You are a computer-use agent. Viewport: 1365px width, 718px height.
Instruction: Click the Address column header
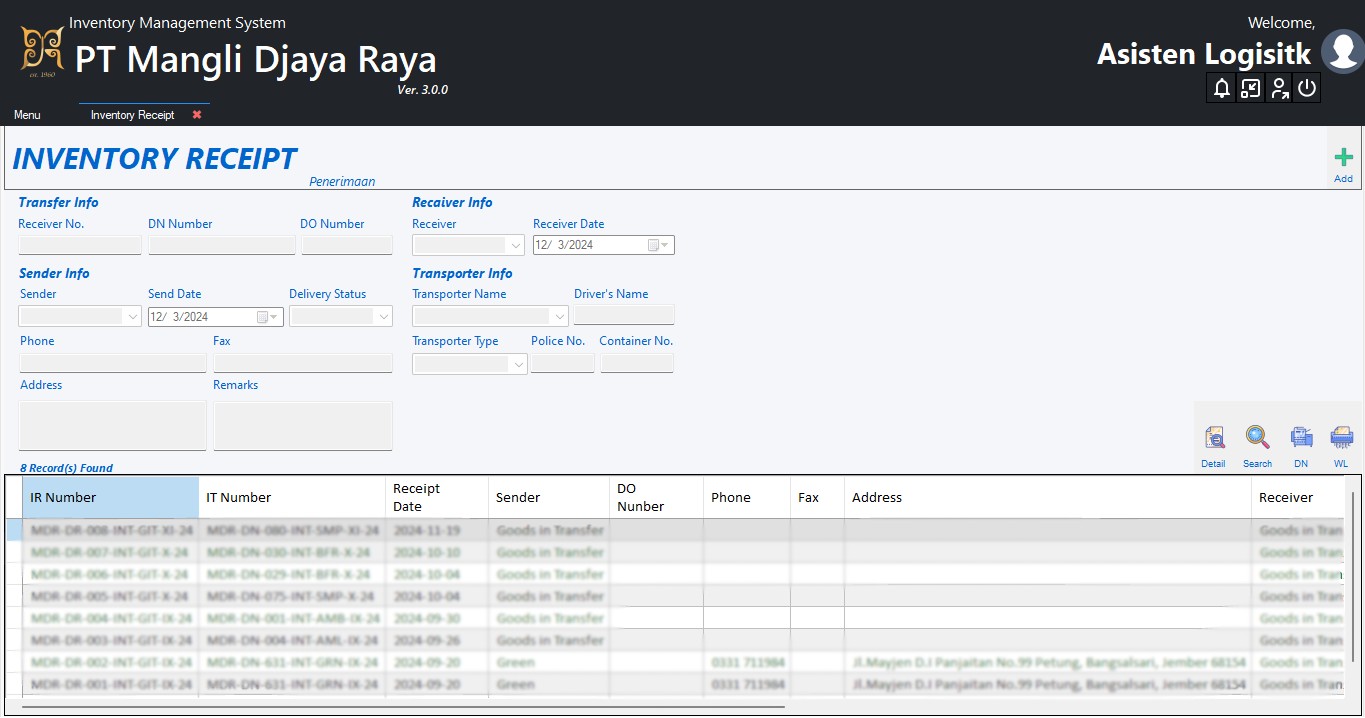tap(1047, 497)
